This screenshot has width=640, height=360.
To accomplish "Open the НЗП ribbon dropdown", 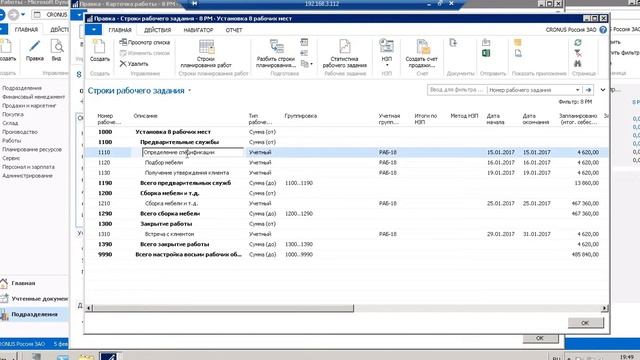I will [387, 65].
